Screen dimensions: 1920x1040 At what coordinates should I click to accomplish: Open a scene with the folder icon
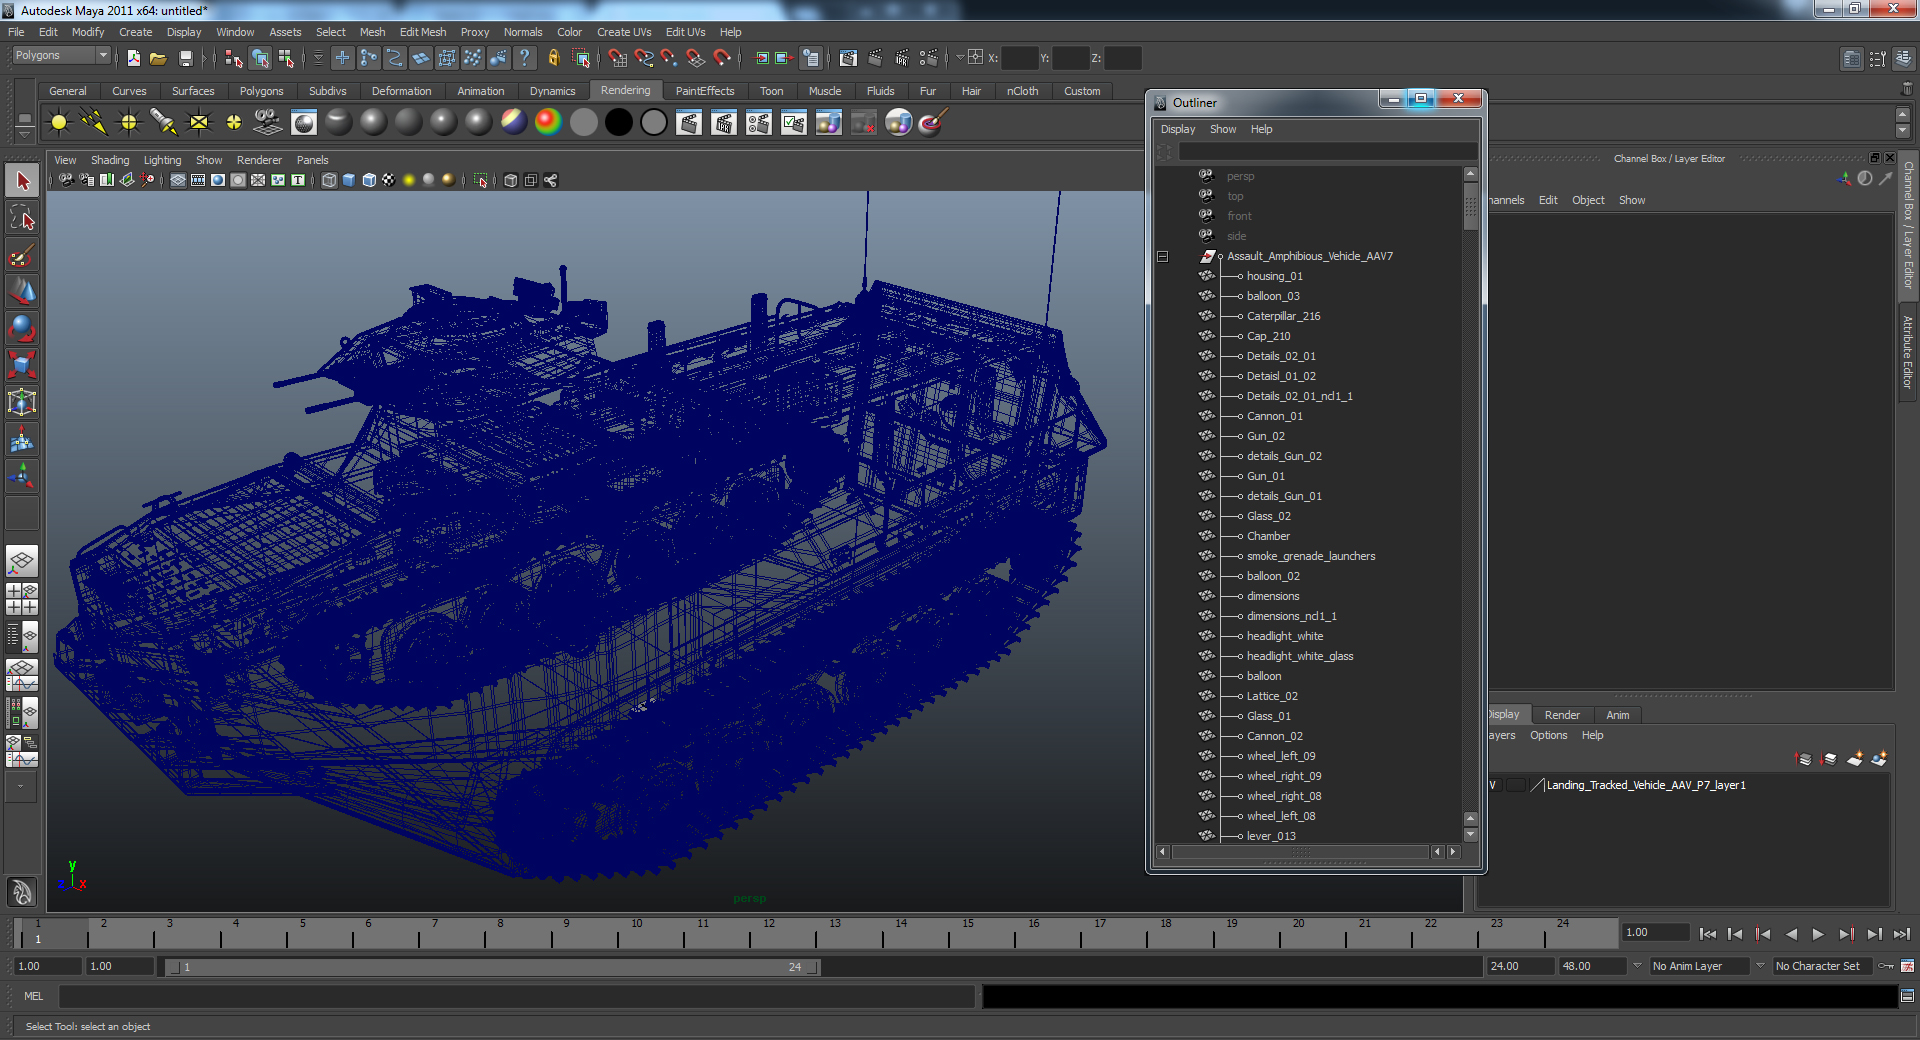coord(158,58)
